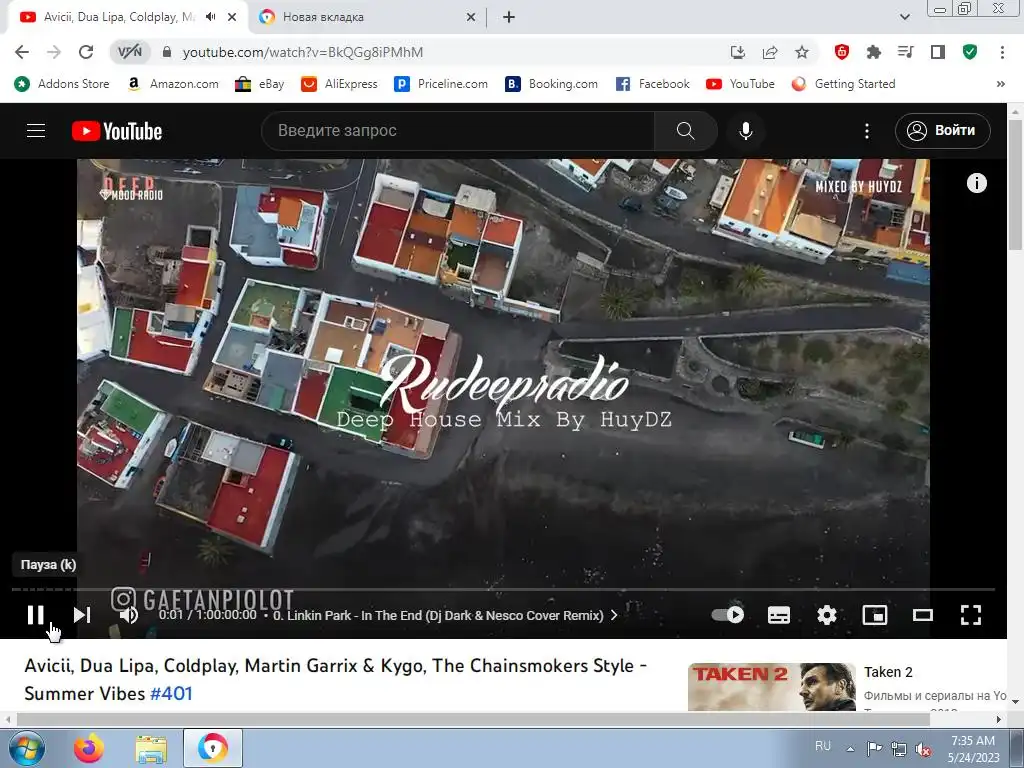Viewport: 1024px width, 768px height.
Task: Turn on subtitles in video player
Action: (x=778, y=615)
